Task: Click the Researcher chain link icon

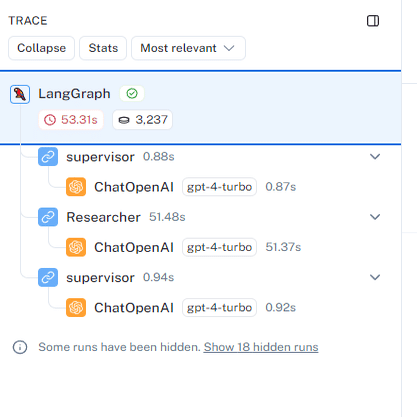Action: click(x=48, y=217)
